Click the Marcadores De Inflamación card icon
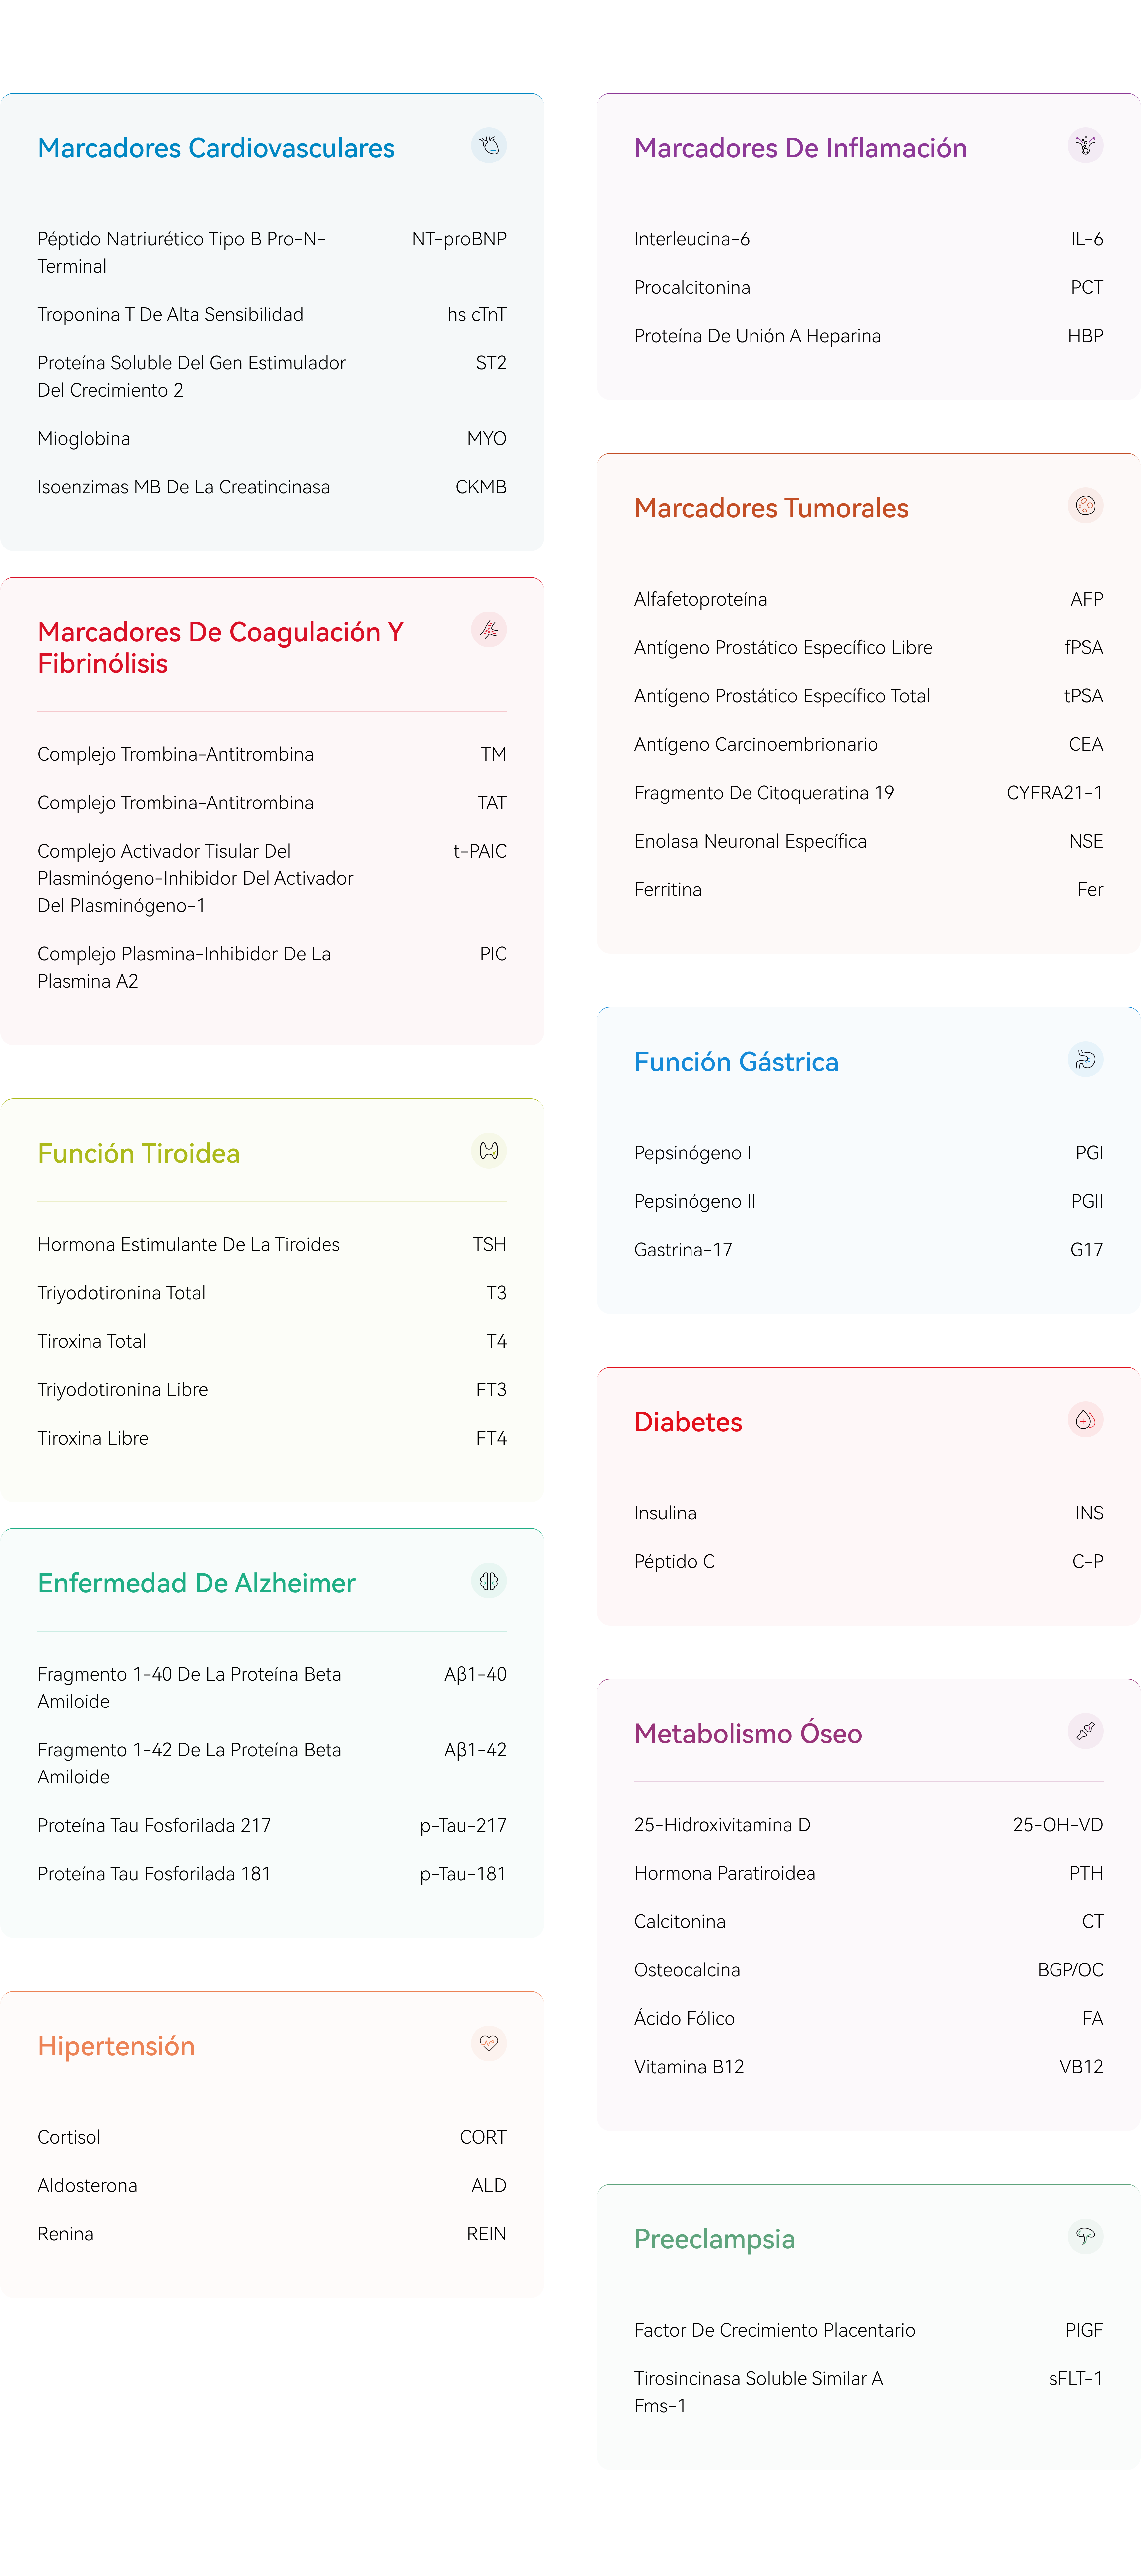The width and height of the screenshot is (1141, 2576). pos(1085,146)
